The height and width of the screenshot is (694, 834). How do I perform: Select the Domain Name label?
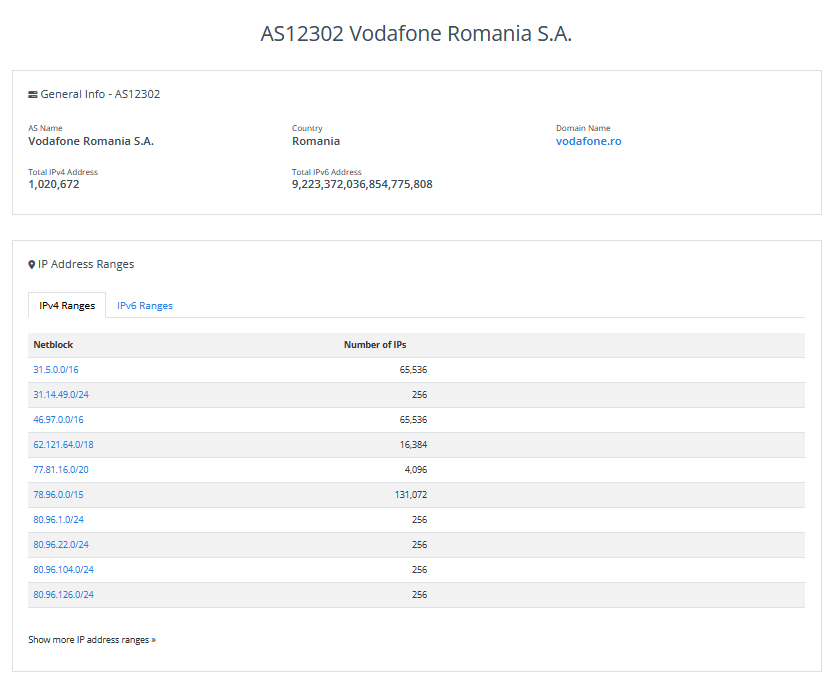[x=583, y=128]
